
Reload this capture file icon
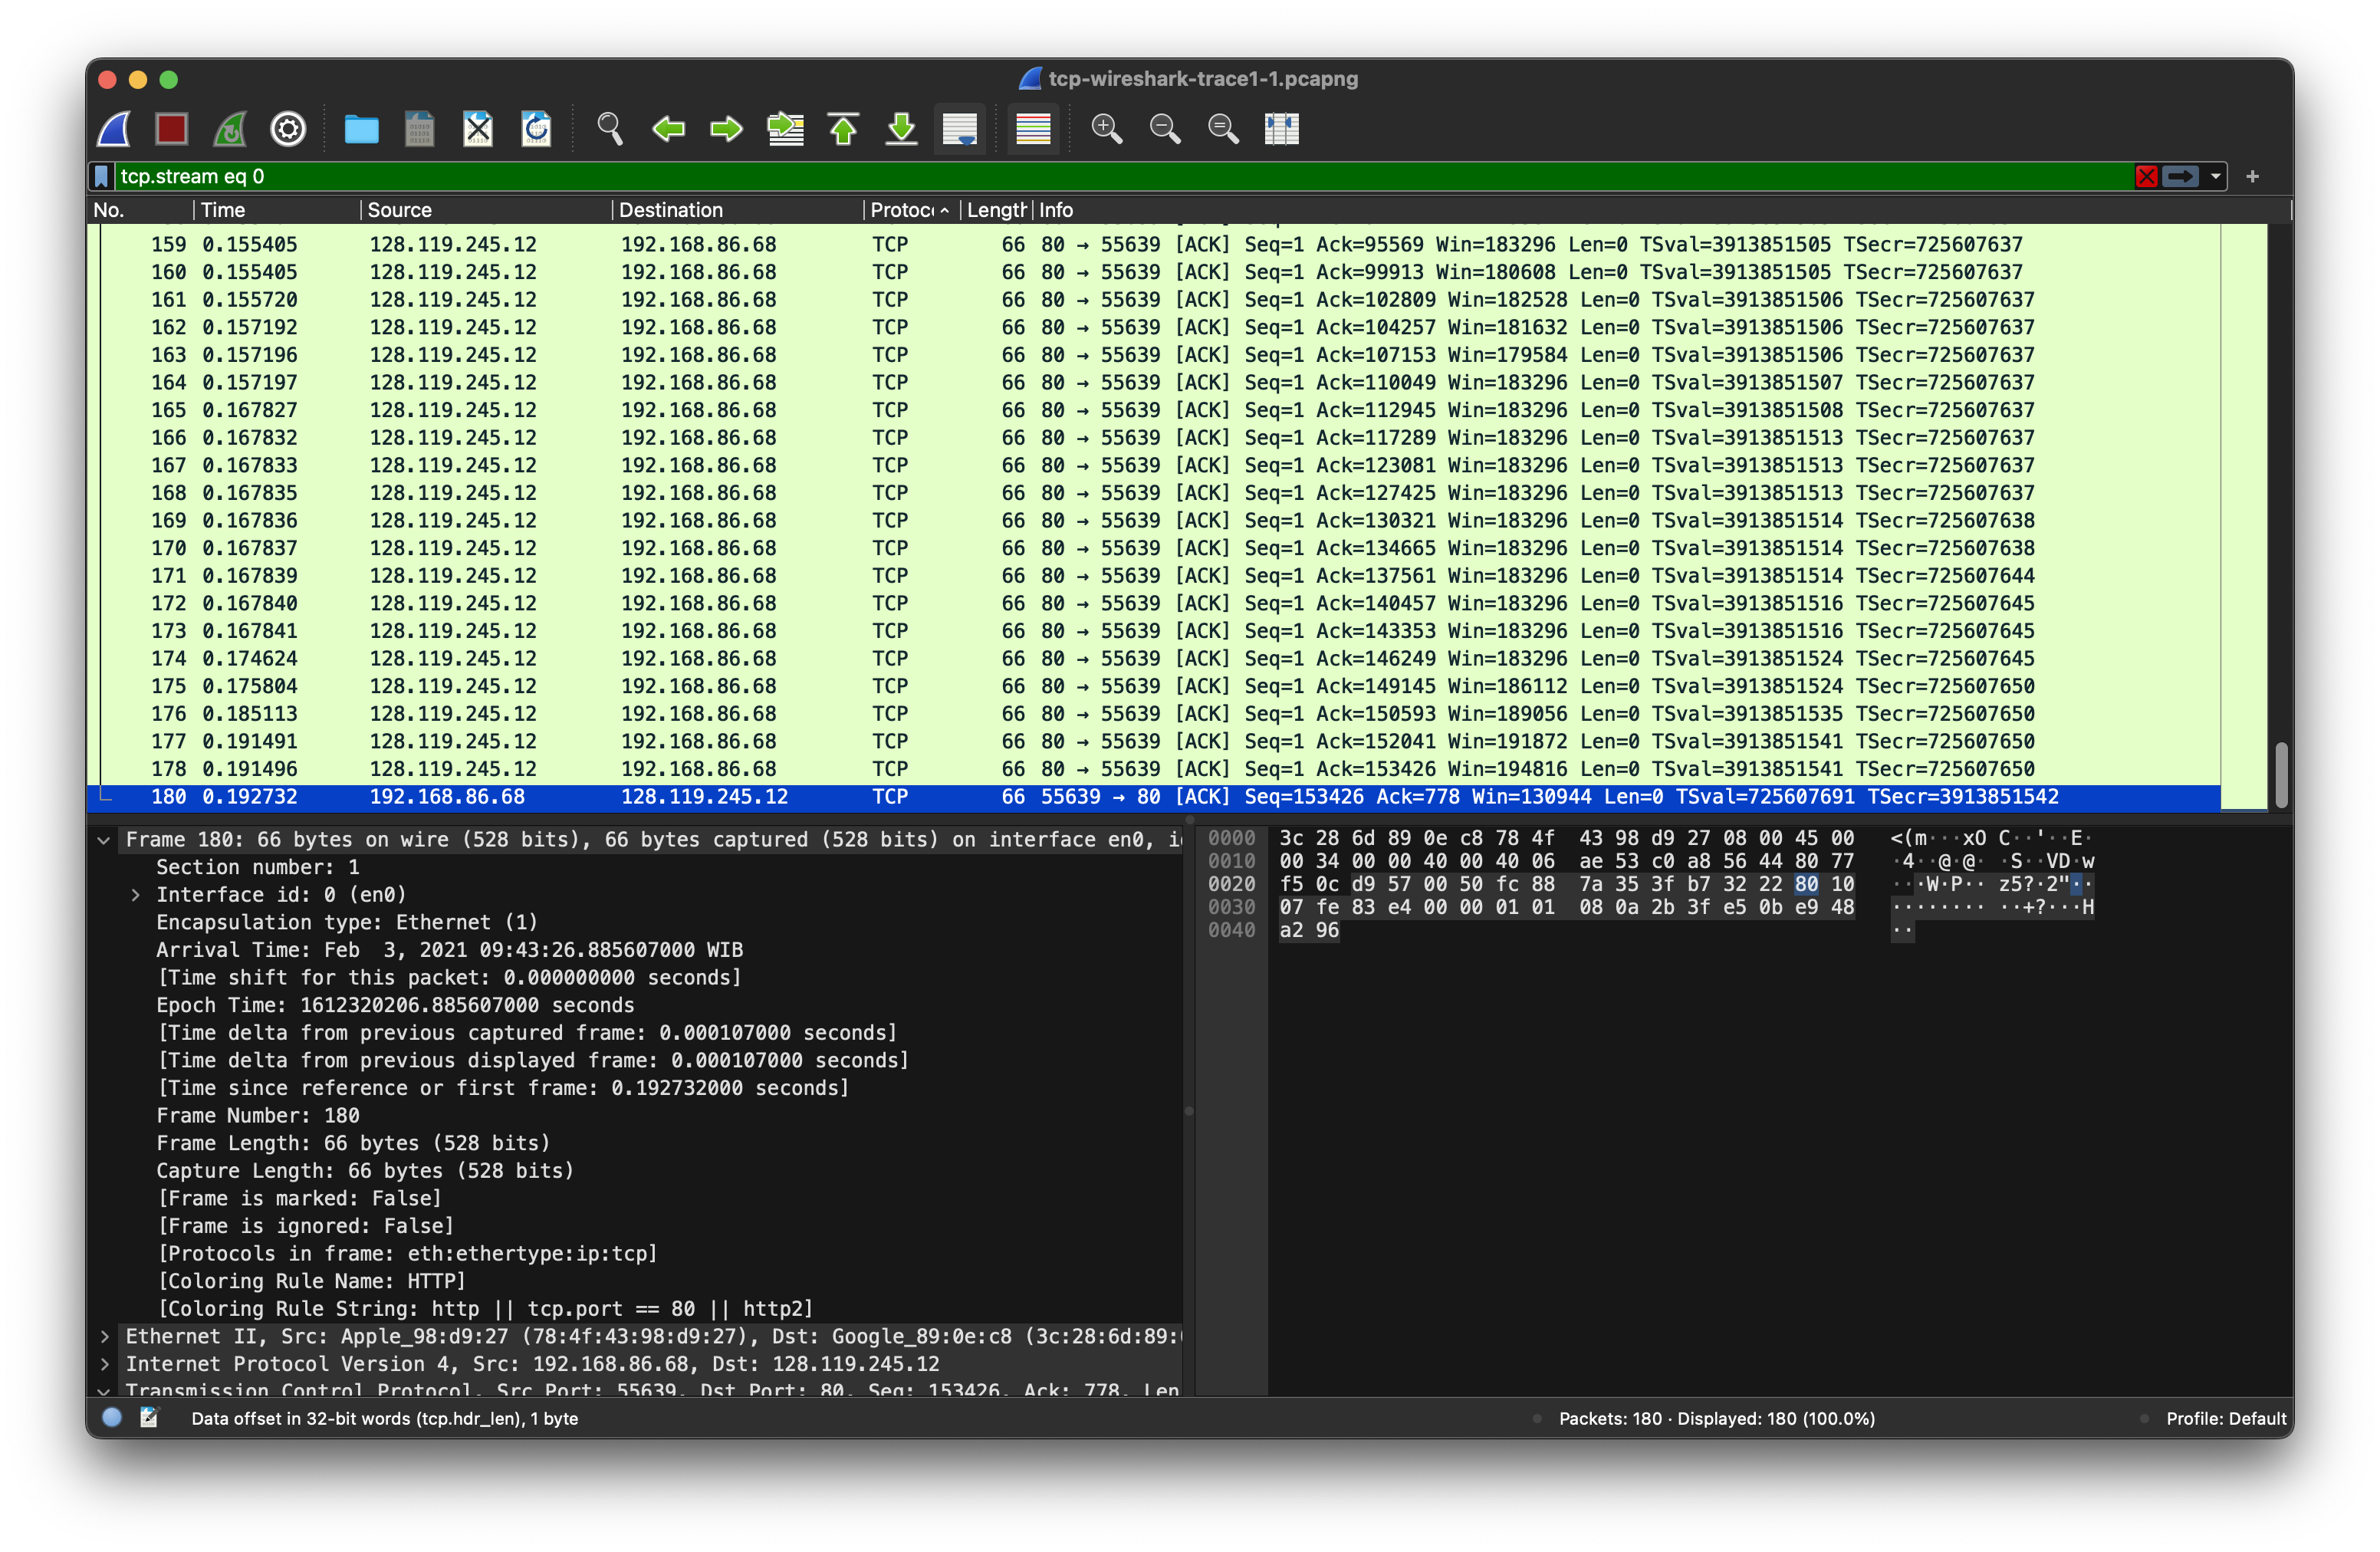tap(536, 129)
